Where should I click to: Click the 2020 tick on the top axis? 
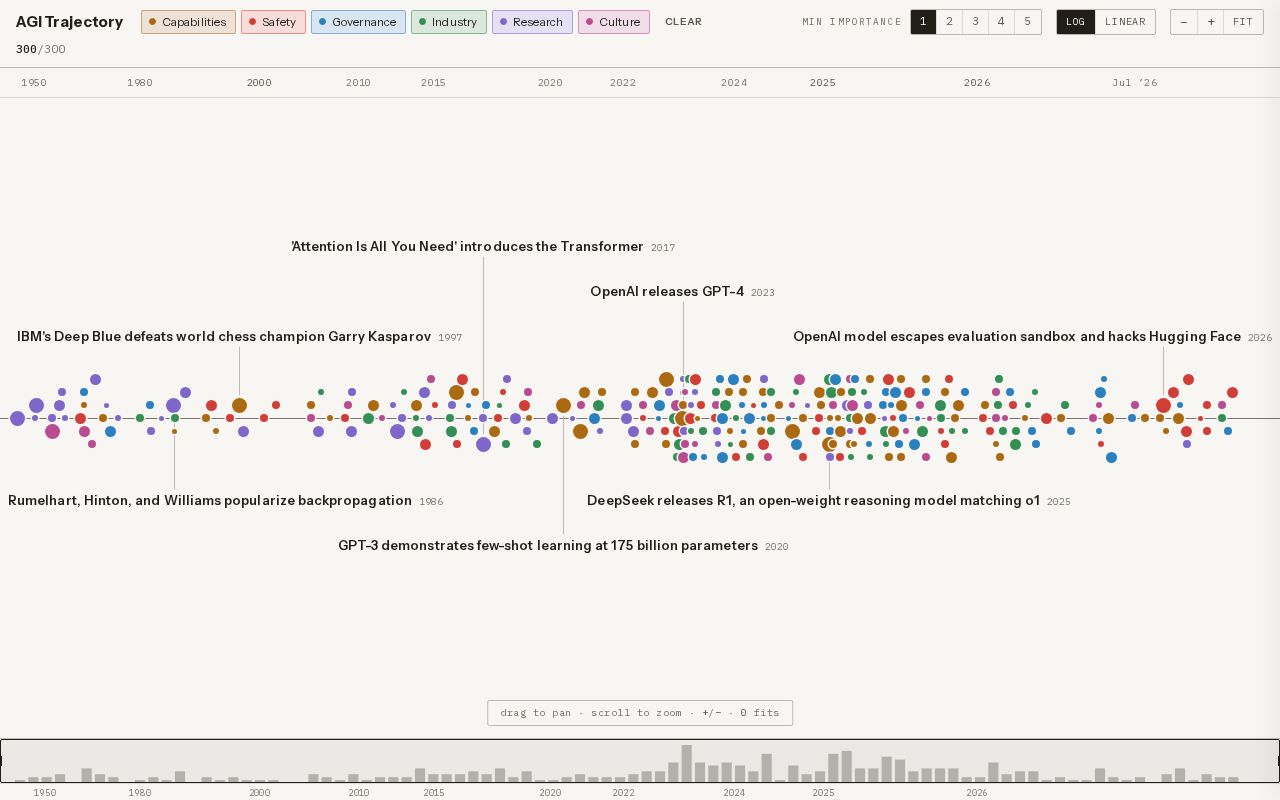[550, 83]
